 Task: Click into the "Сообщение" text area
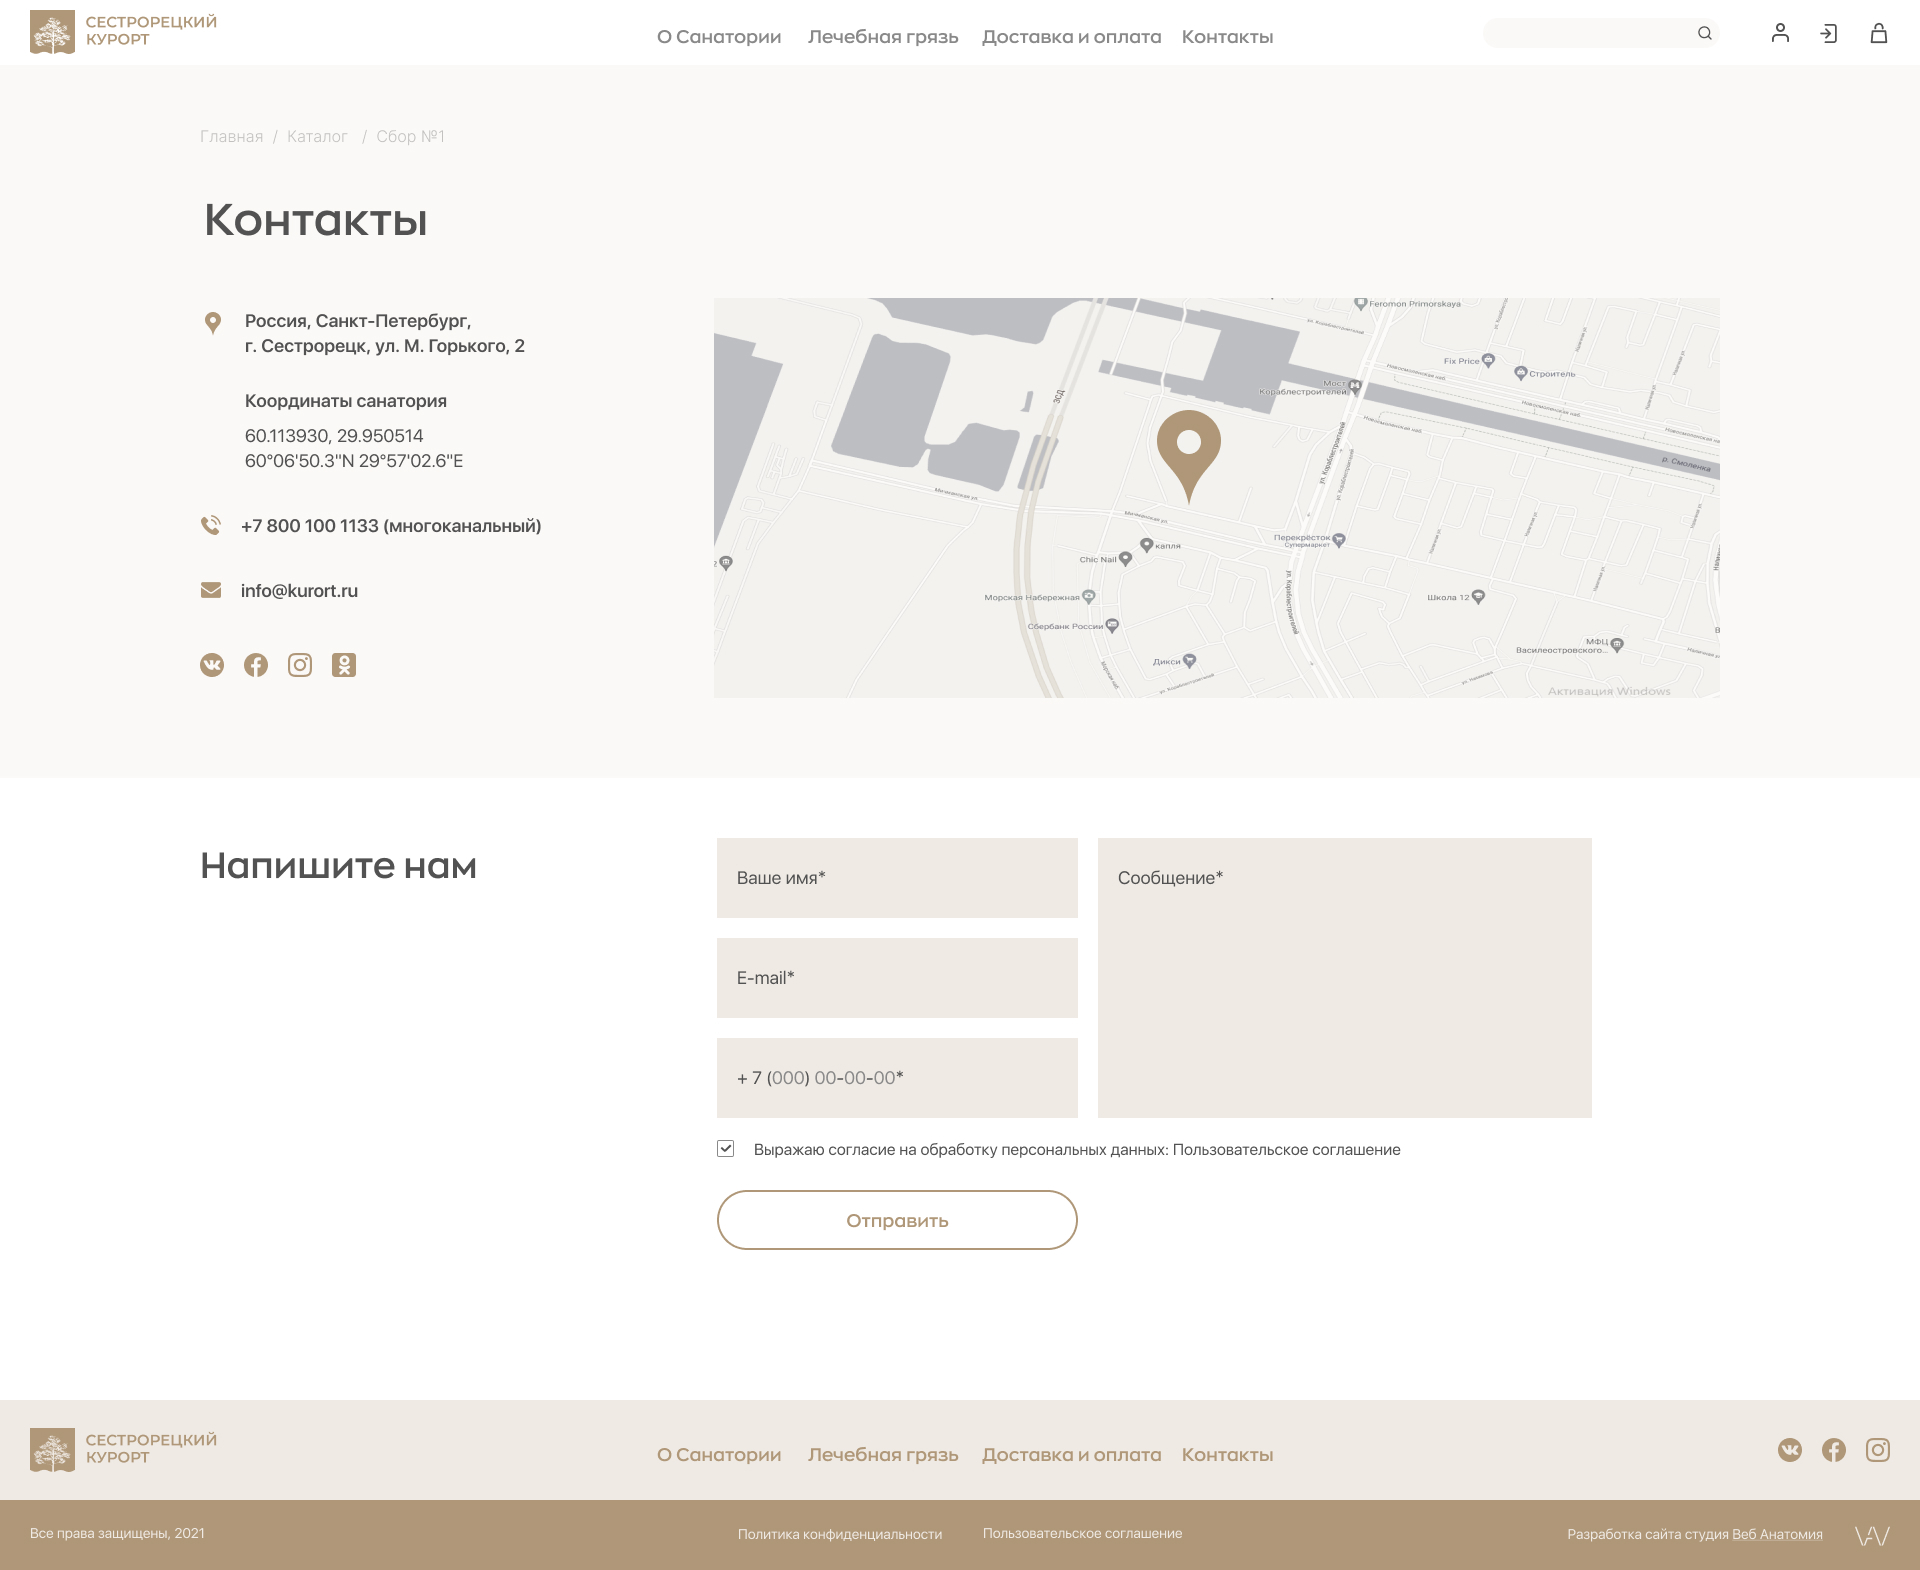(1344, 978)
